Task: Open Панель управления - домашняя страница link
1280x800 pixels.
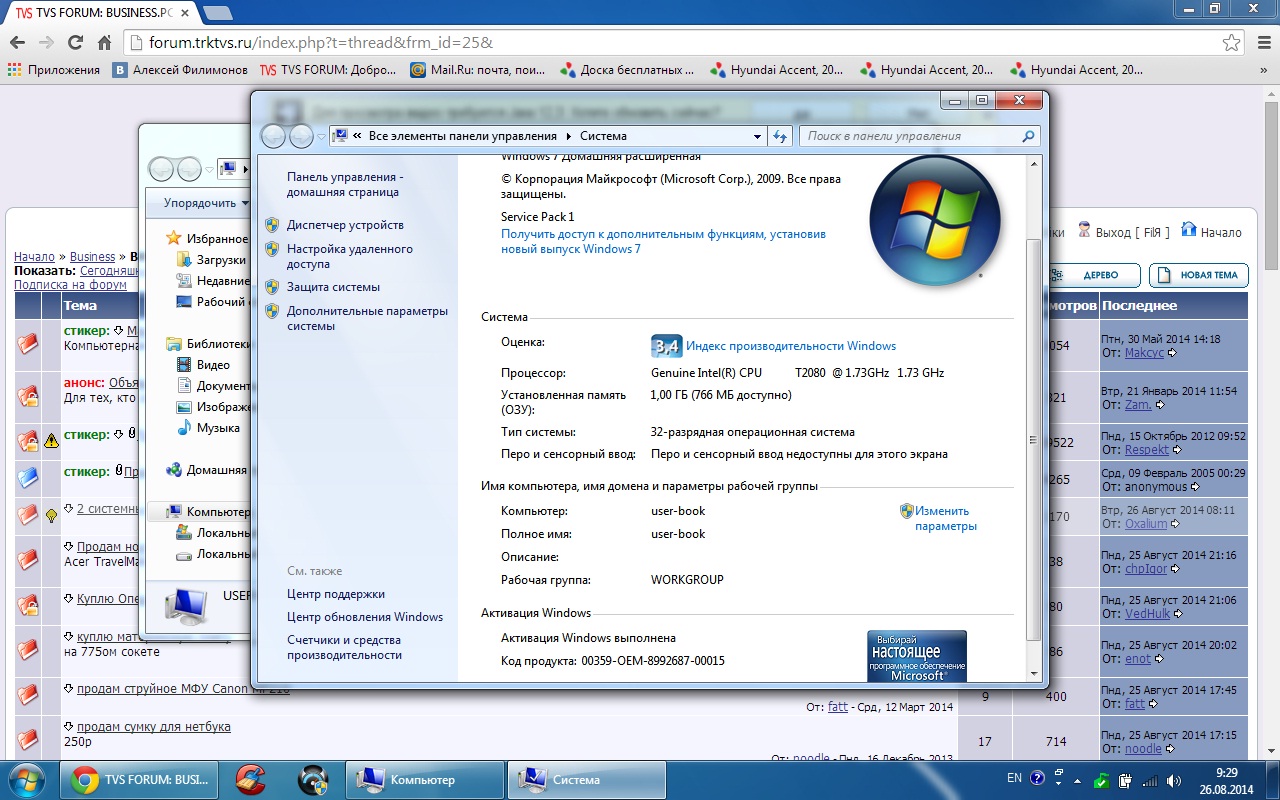Action: (345, 184)
